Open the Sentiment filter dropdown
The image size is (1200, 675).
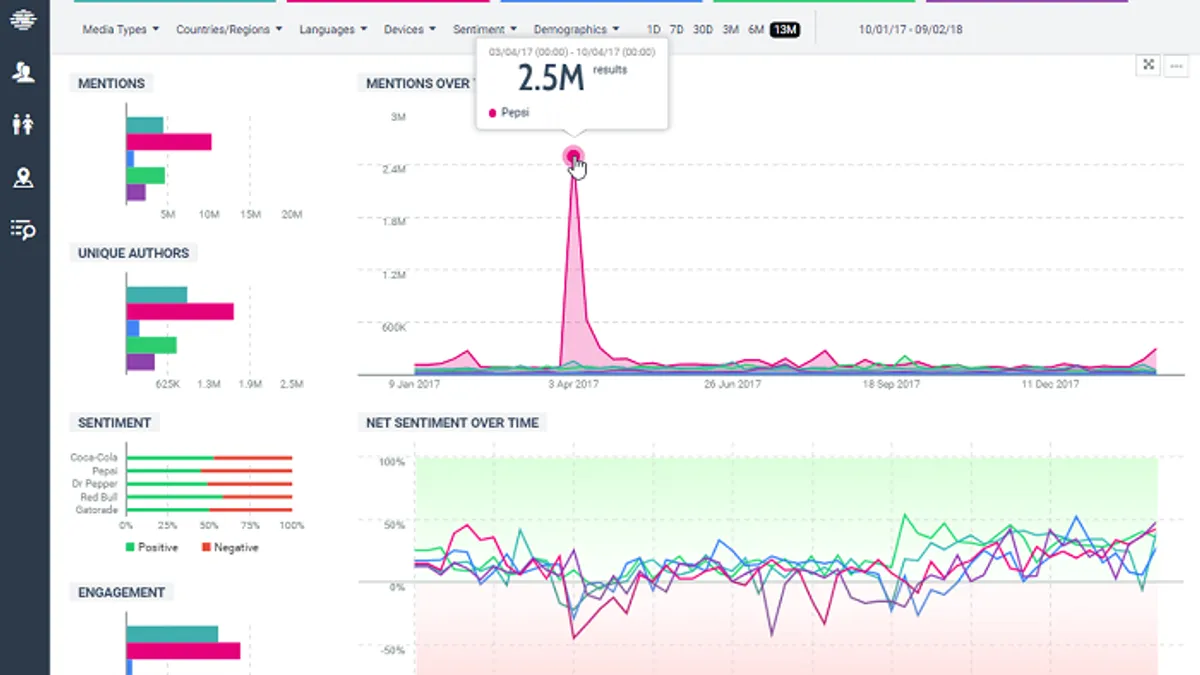(485, 30)
